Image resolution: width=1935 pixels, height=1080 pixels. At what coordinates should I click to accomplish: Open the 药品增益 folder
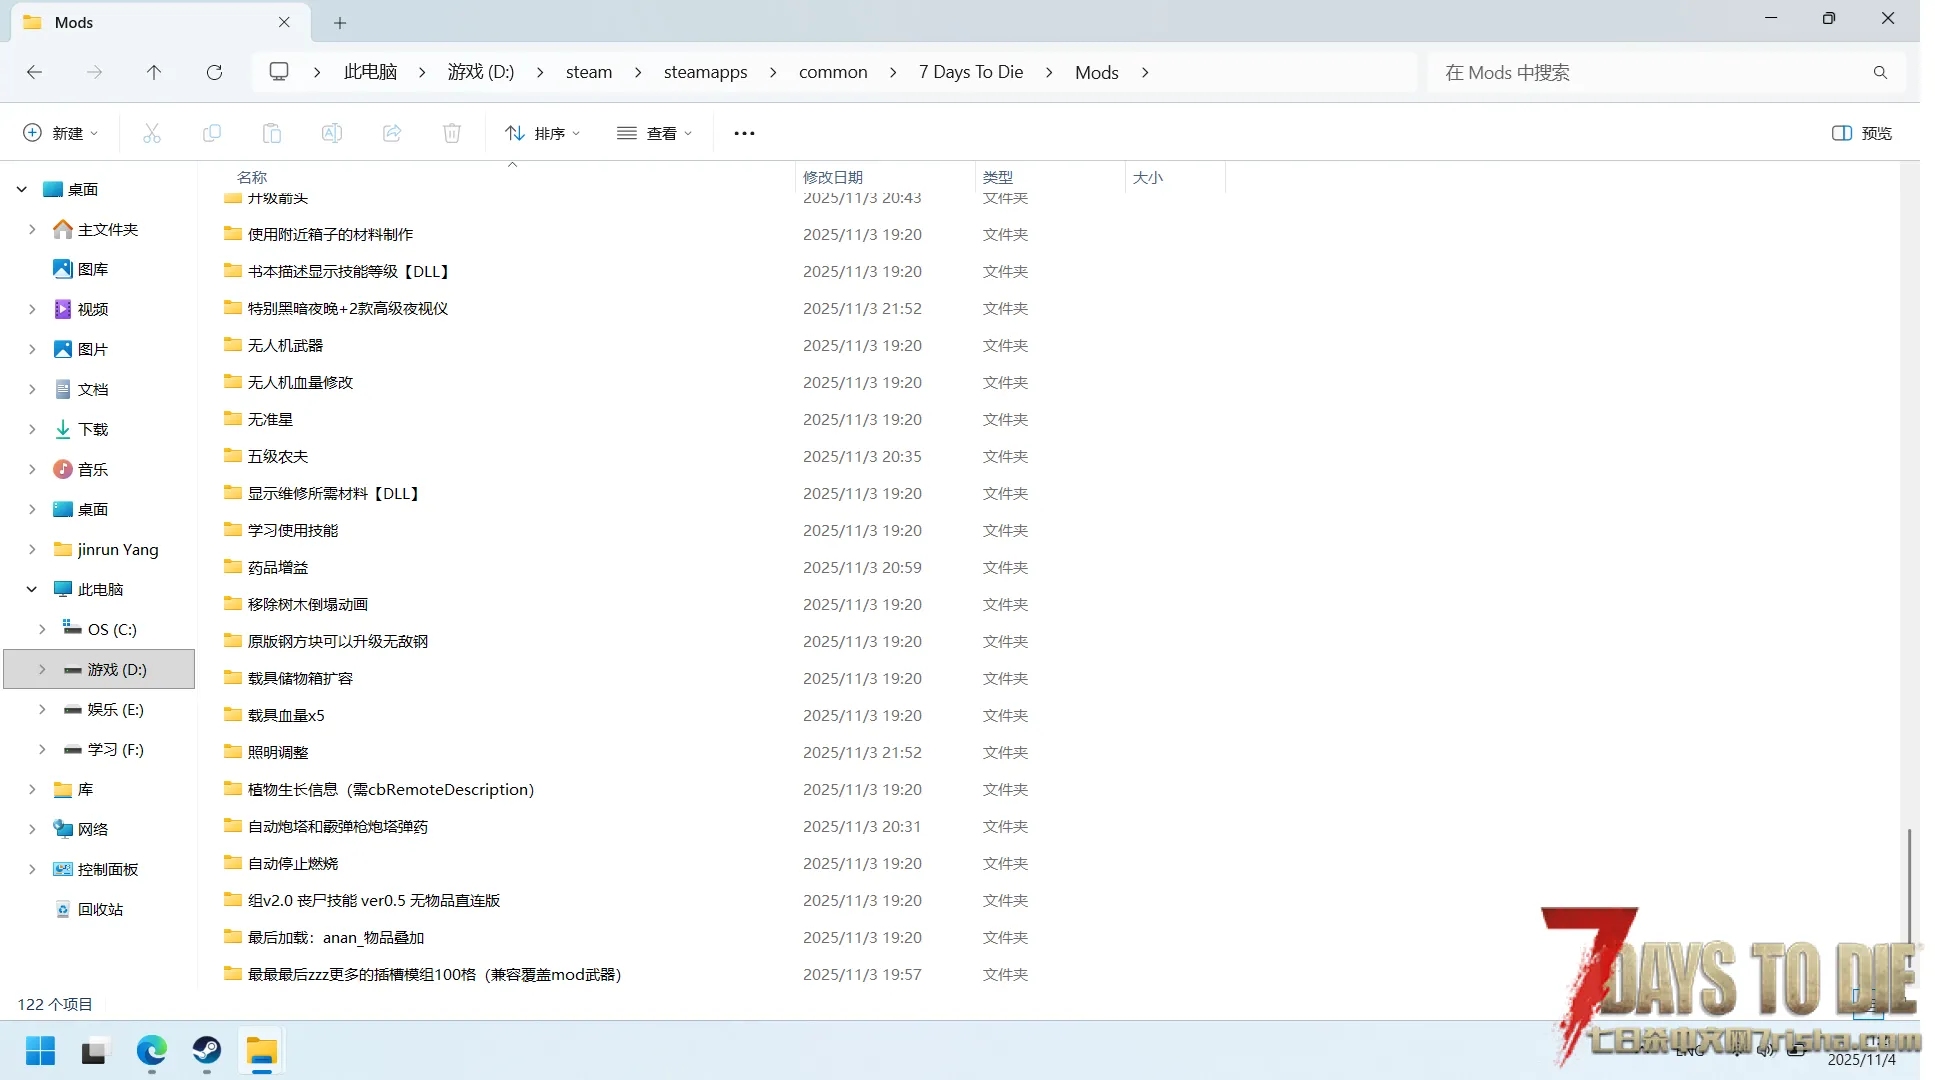tap(278, 567)
